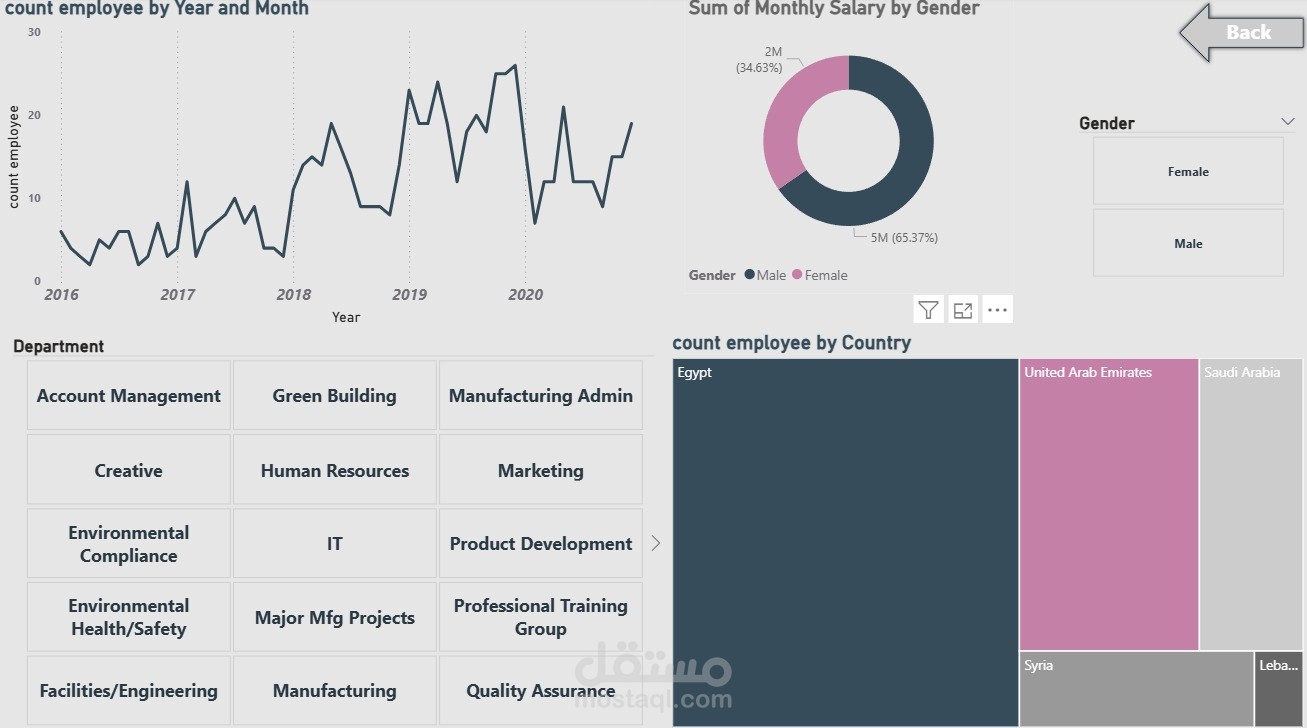Viewport: 1307px width, 728px height.
Task: Toggle the Female gender slicer tile
Action: pos(1188,171)
